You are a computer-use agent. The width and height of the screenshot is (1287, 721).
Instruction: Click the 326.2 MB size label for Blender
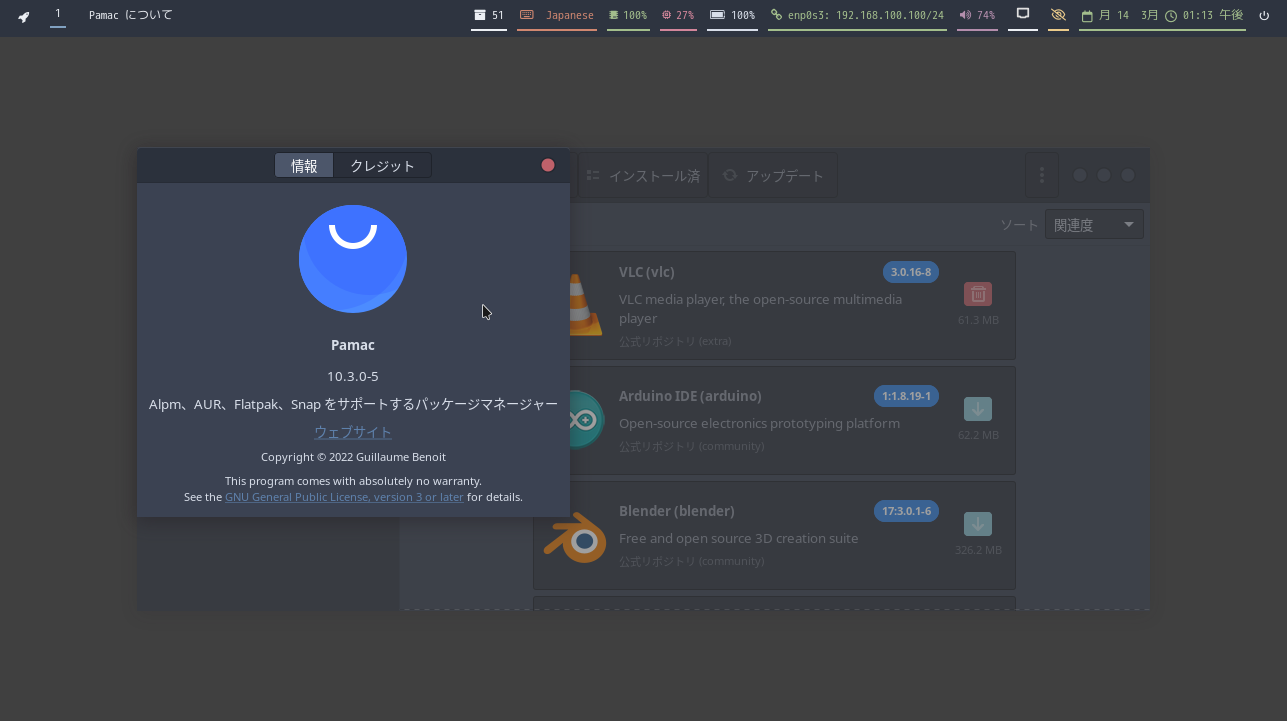[x=978, y=550]
